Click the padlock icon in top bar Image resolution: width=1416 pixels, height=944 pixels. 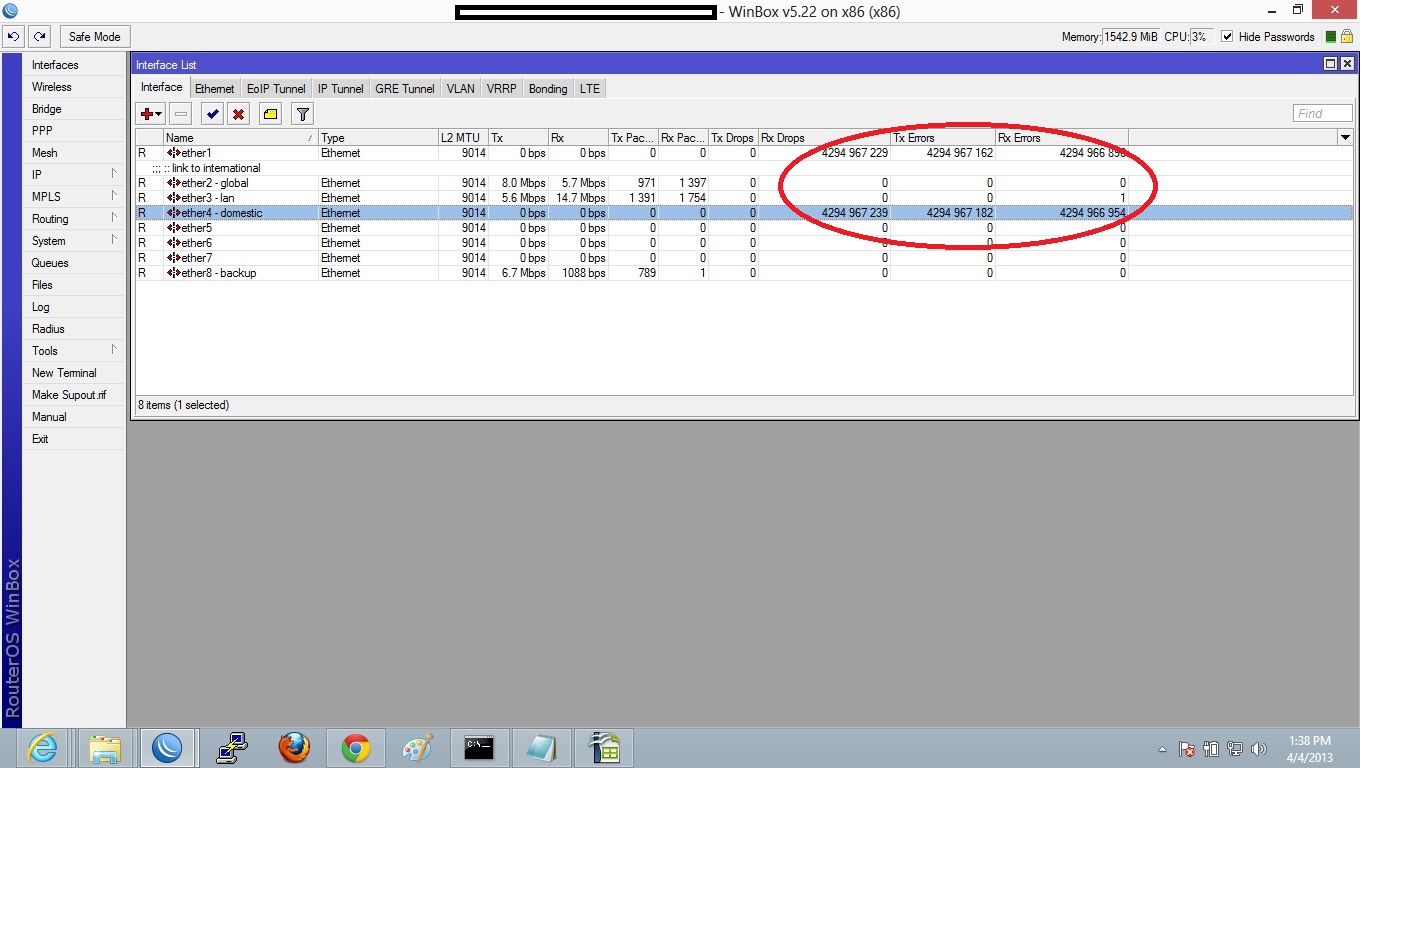1347,37
